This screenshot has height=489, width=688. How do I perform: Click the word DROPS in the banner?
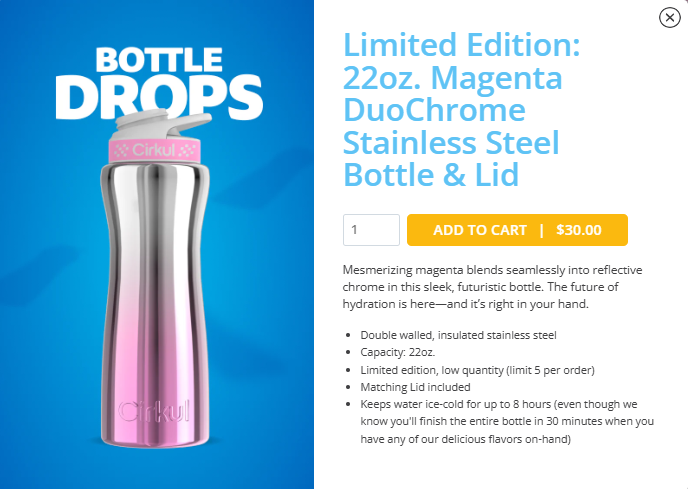[159, 95]
